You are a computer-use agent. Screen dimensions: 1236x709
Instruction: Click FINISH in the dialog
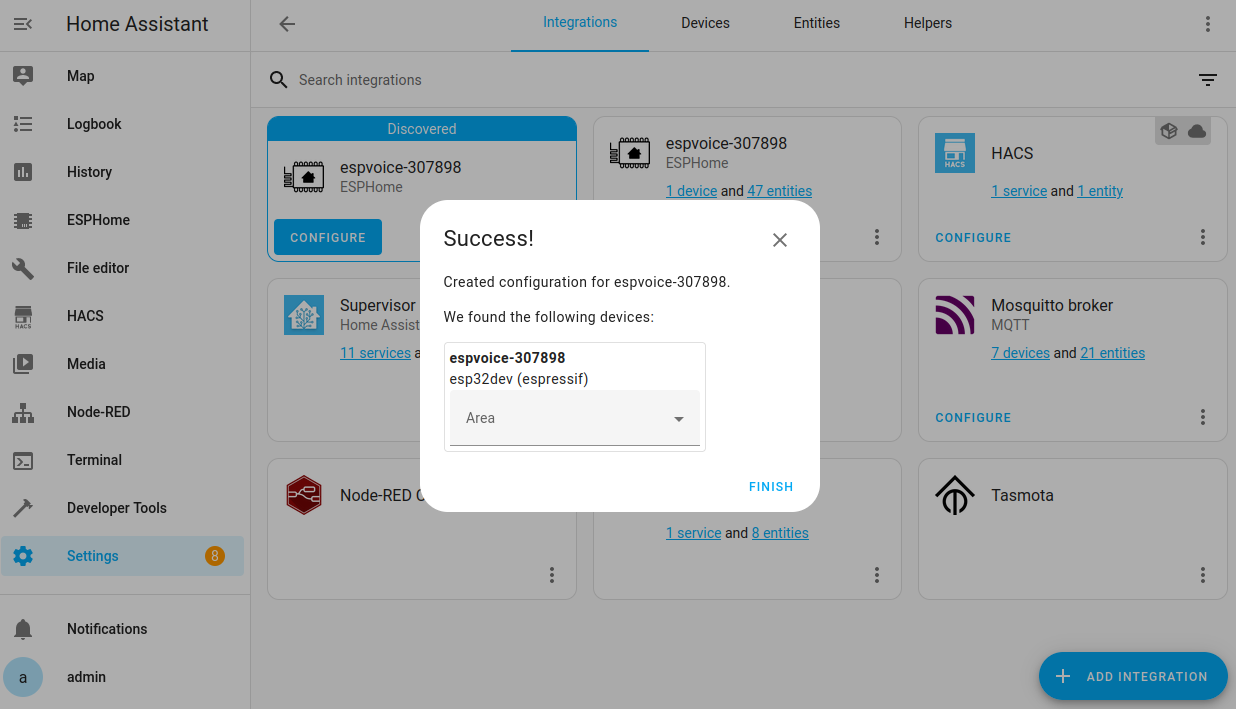click(771, 487)
